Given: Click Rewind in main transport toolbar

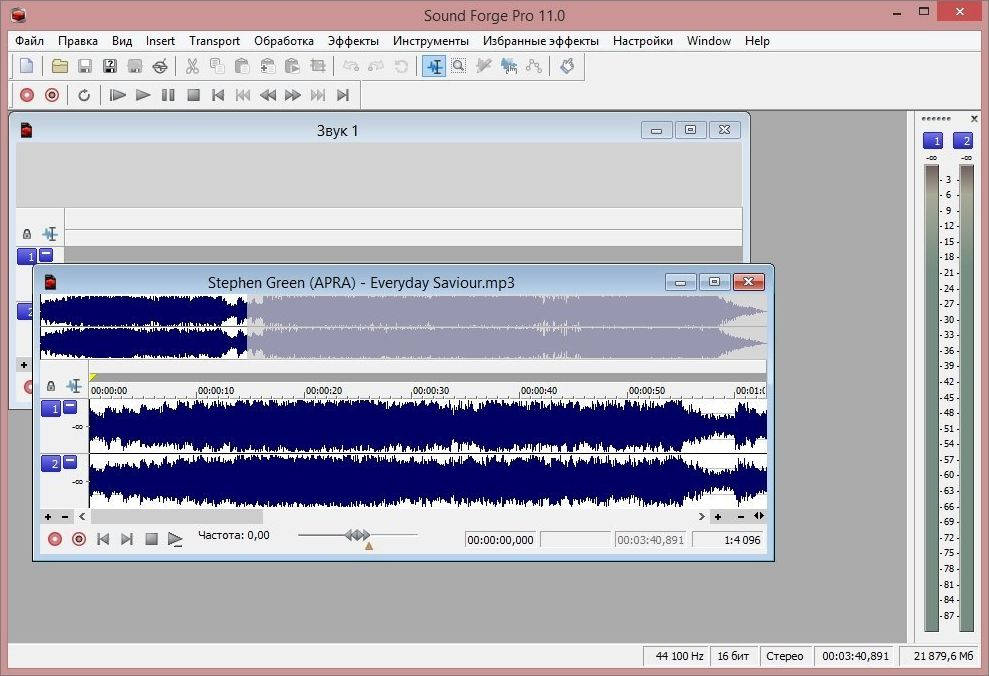Looking at the screenshot, I should tap(268, 95).
